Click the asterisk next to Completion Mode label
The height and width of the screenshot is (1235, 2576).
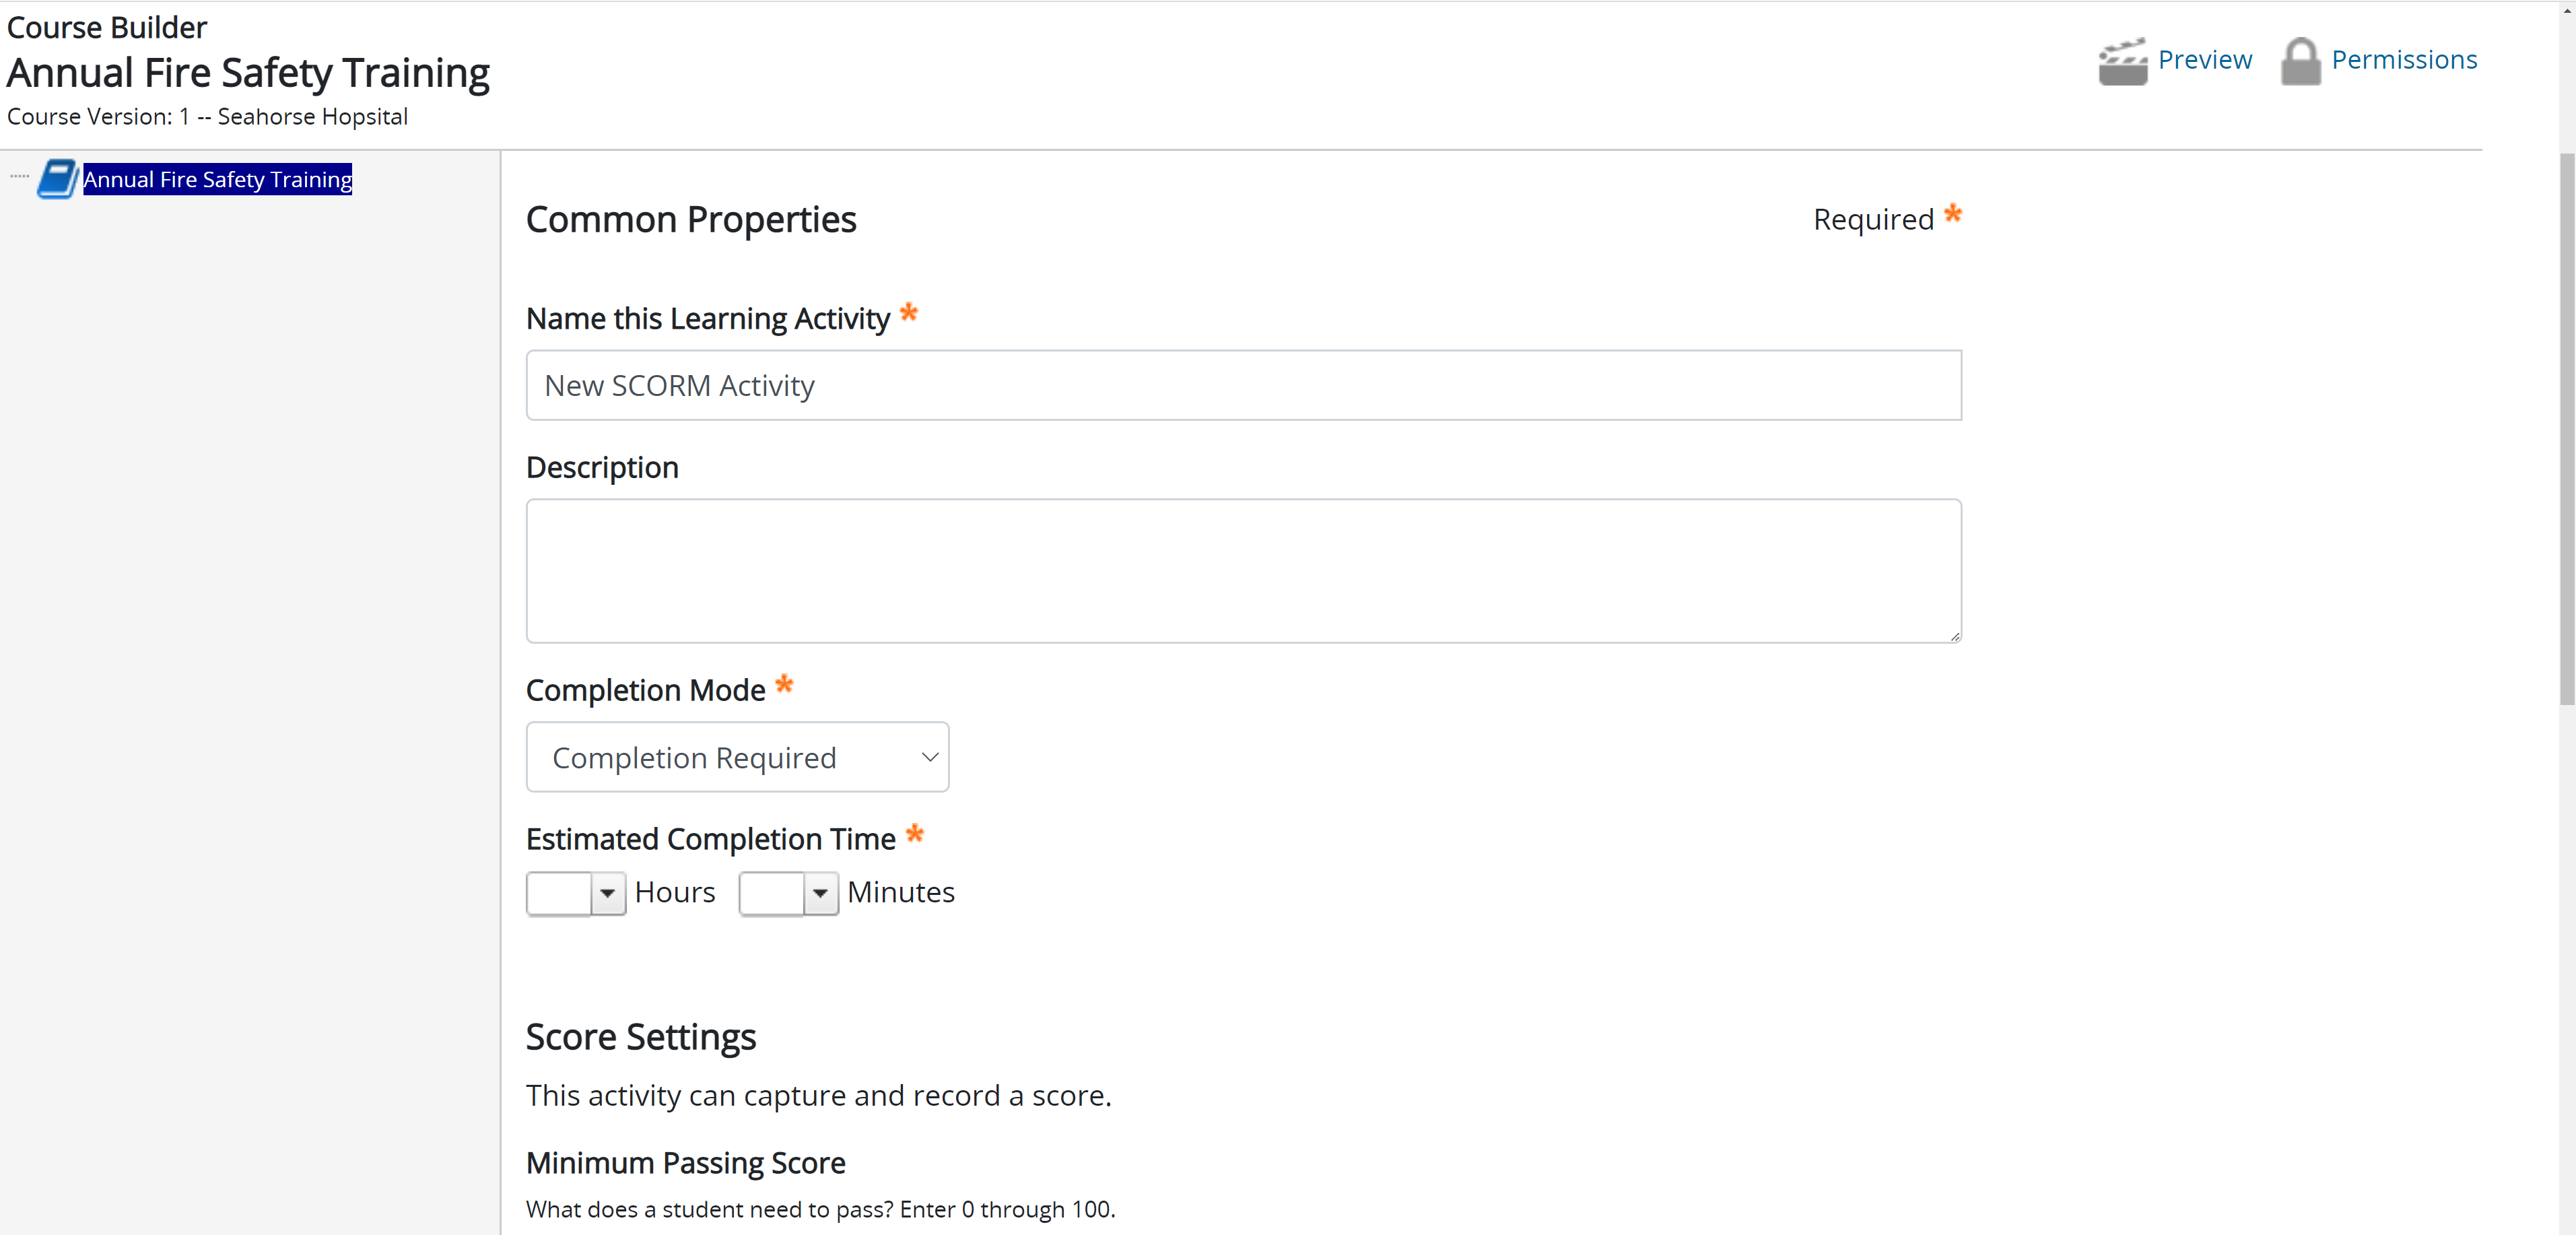coord(784,684)
